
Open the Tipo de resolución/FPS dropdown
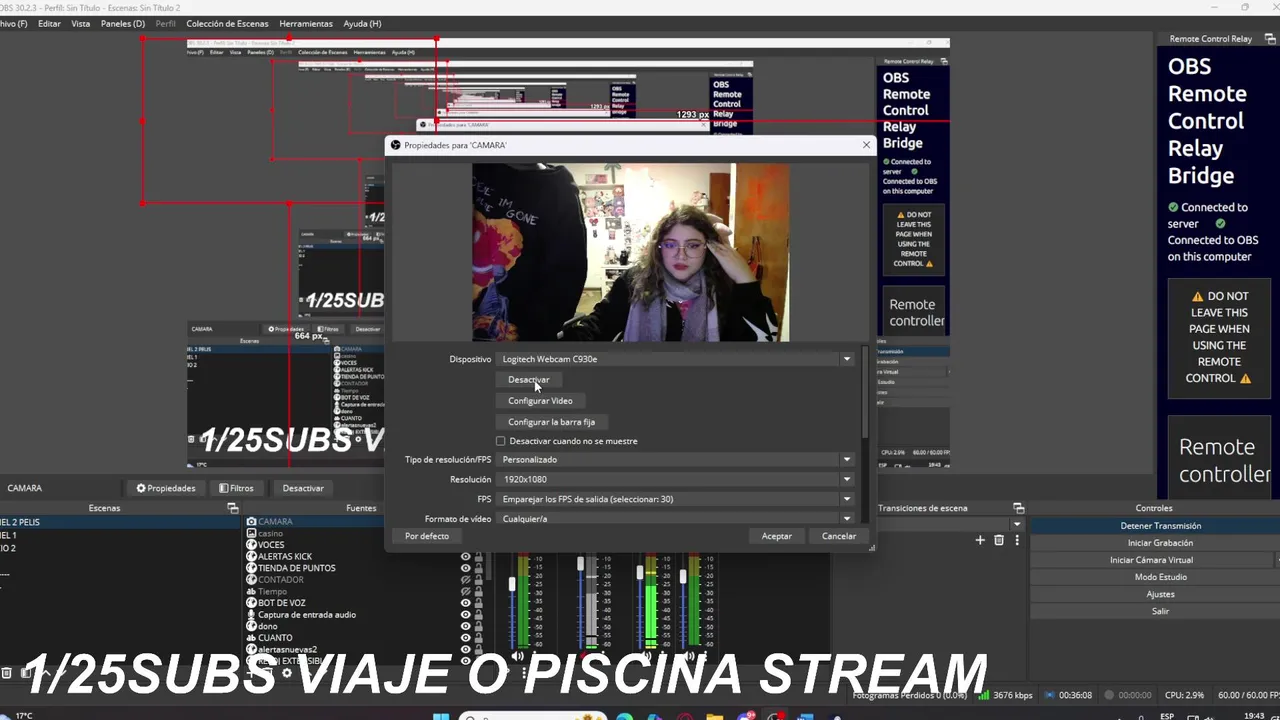[676, 459]
